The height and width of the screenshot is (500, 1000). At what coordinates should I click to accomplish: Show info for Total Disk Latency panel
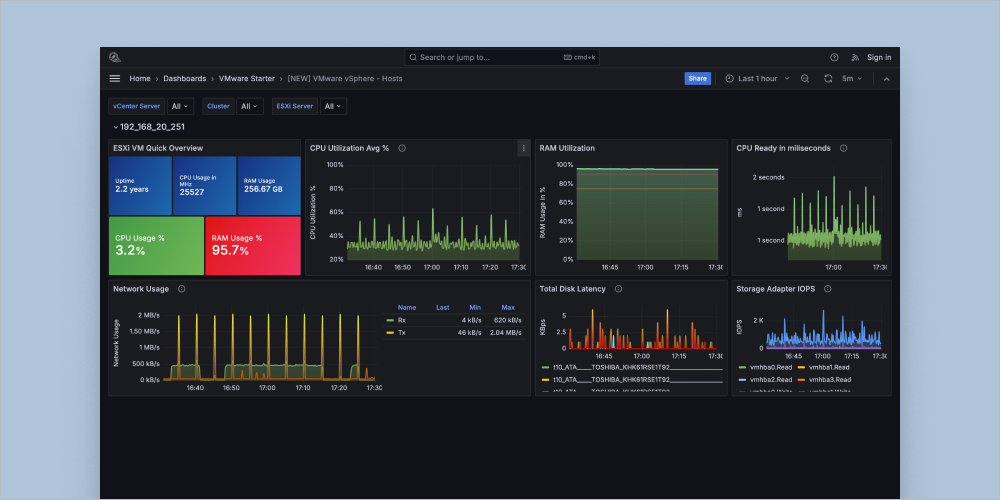pos(618,289)
